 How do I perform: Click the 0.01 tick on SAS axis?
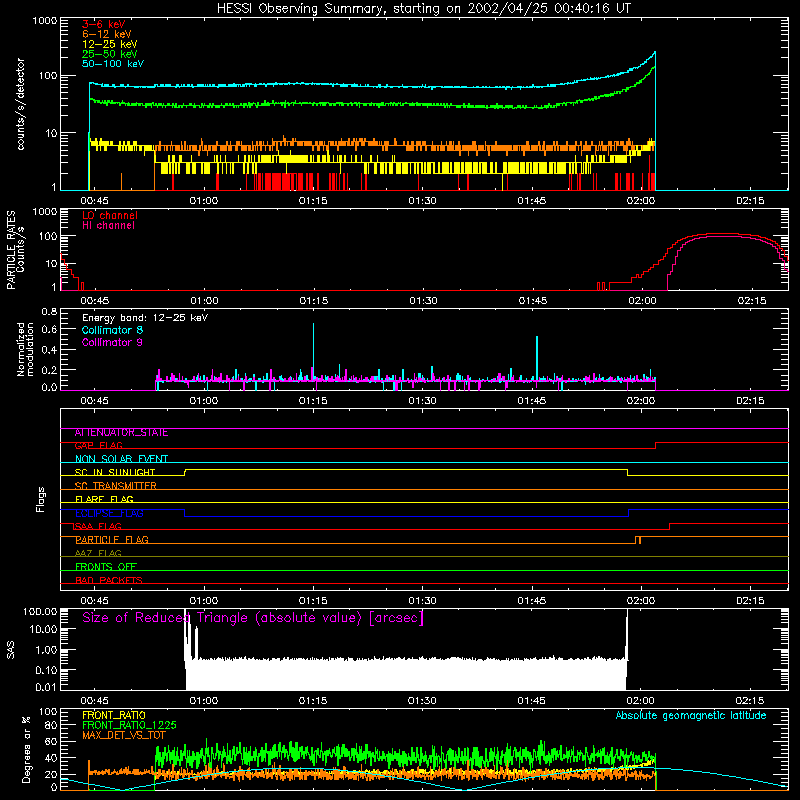pos(46,687)
